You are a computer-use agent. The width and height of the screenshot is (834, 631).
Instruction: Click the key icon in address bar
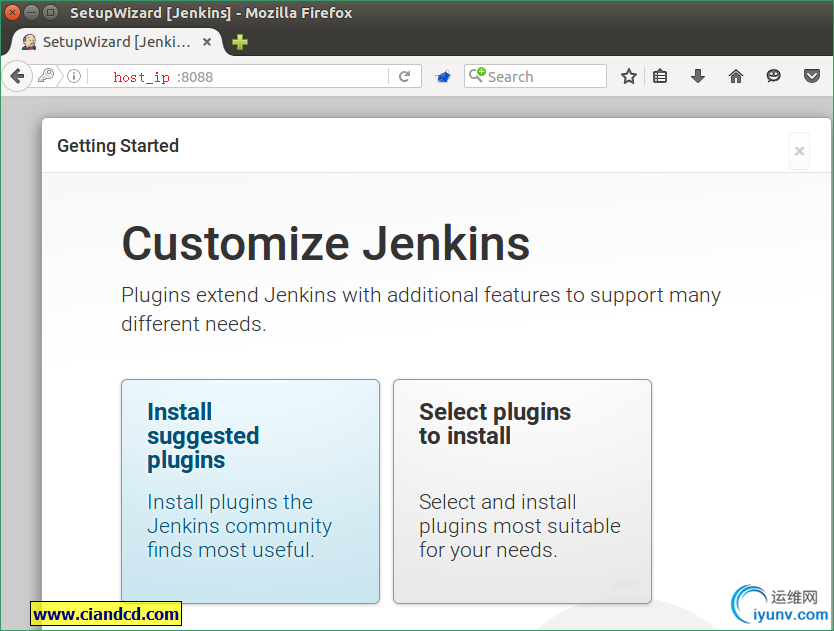pos(46,76)
